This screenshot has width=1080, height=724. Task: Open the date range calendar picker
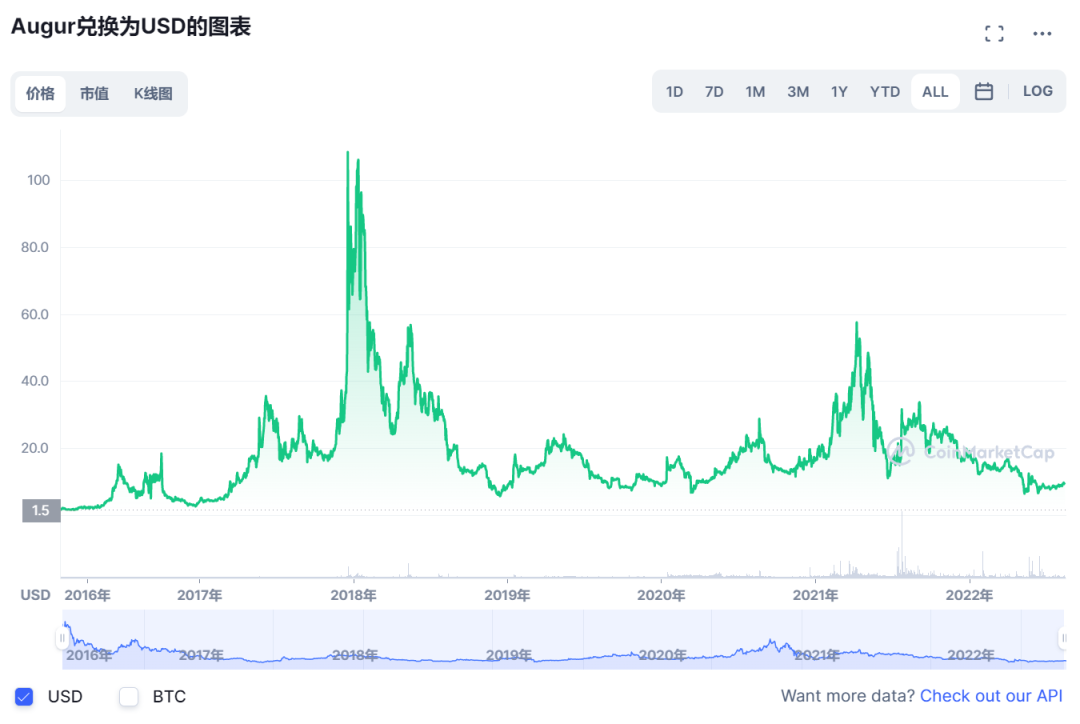pos(983,90)
